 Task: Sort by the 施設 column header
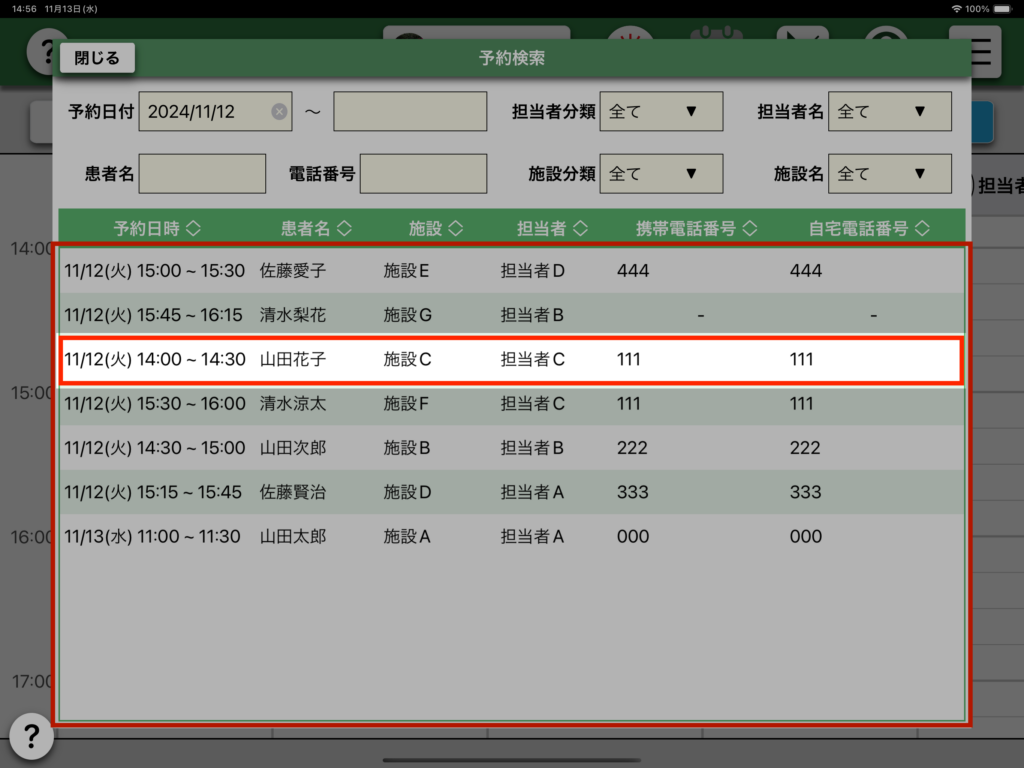point(436,229)
